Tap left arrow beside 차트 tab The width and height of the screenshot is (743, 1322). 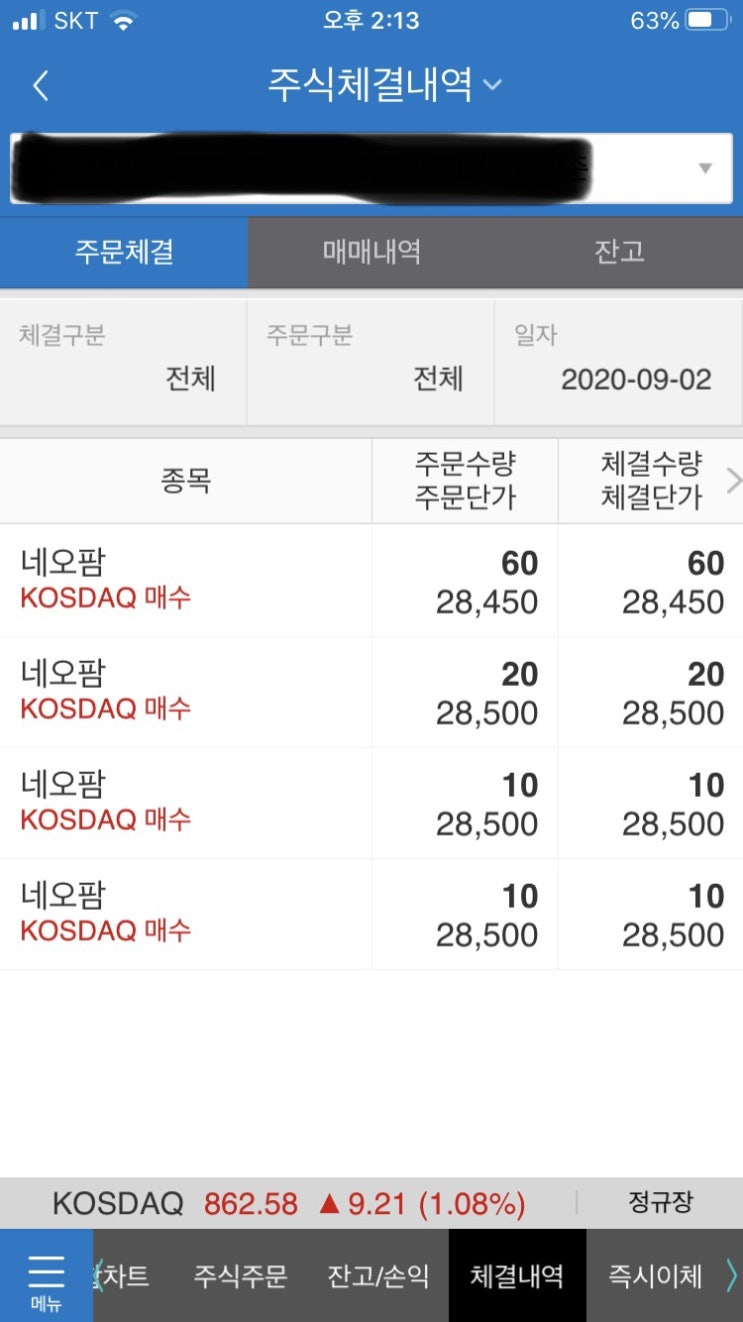[x=98, y=1275]
